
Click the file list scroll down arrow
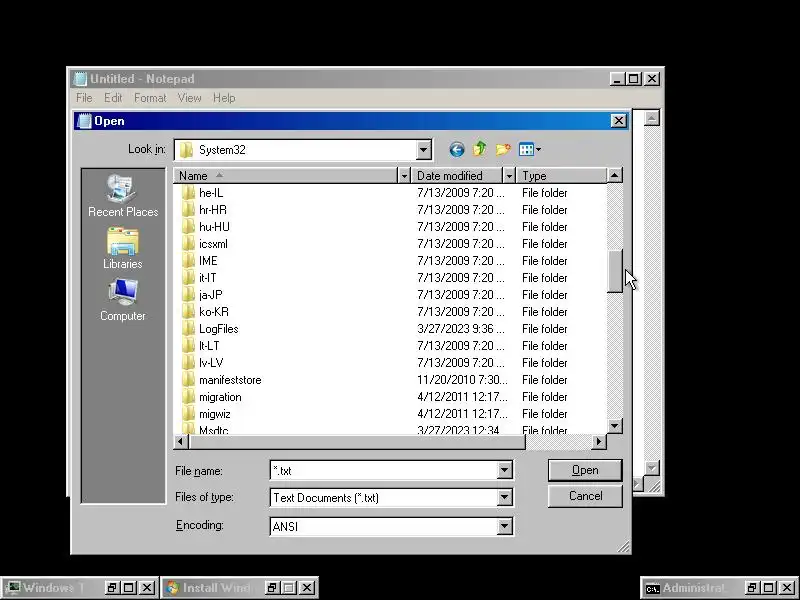(x=615, y=426)
